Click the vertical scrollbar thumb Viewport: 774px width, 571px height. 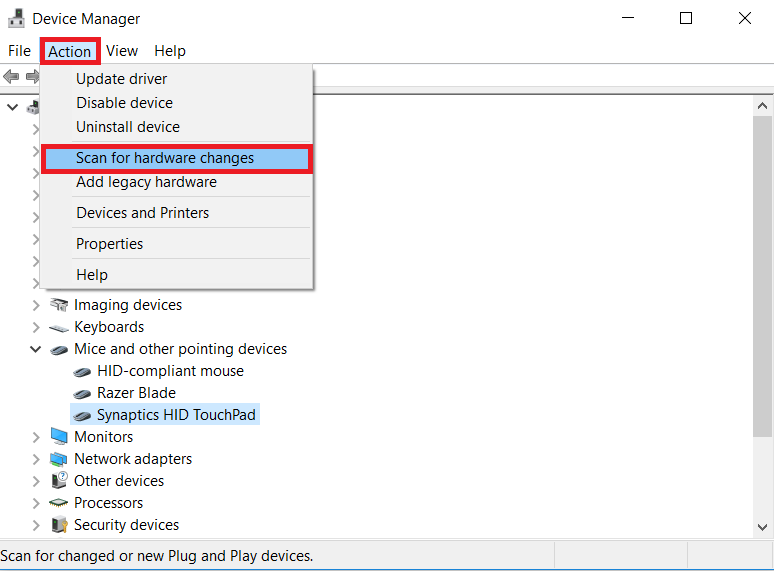pos(762,276)
